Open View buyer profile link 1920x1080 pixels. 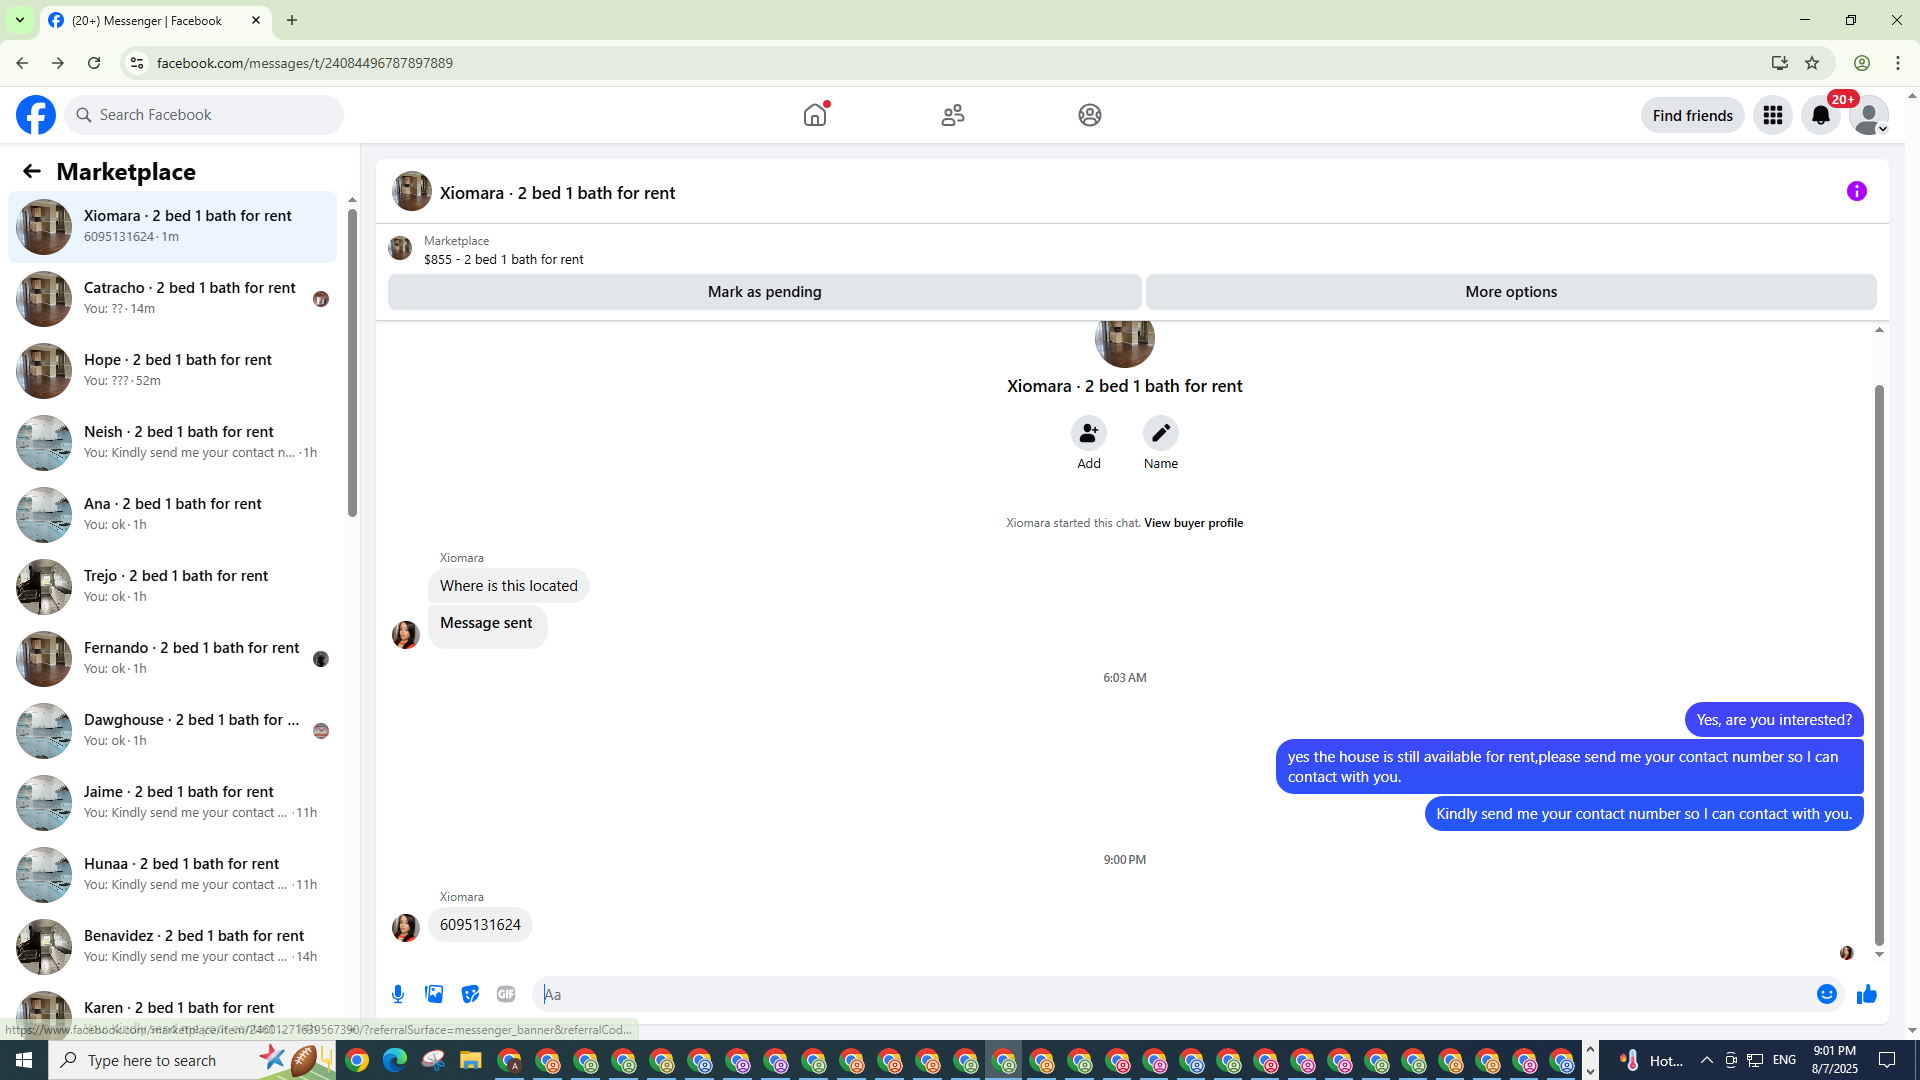(1193, 523)
